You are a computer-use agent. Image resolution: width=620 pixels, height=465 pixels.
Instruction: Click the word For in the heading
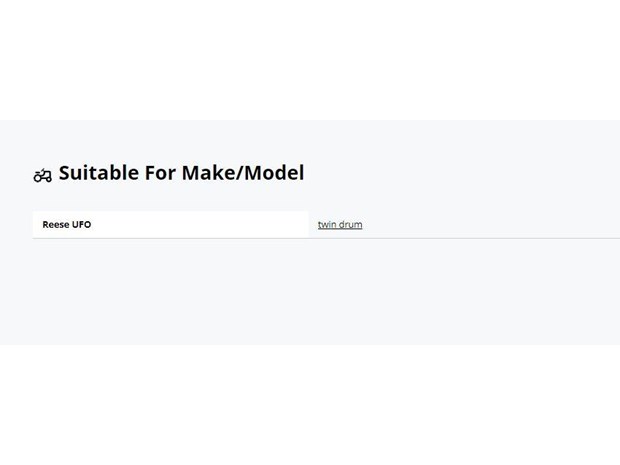160,173
